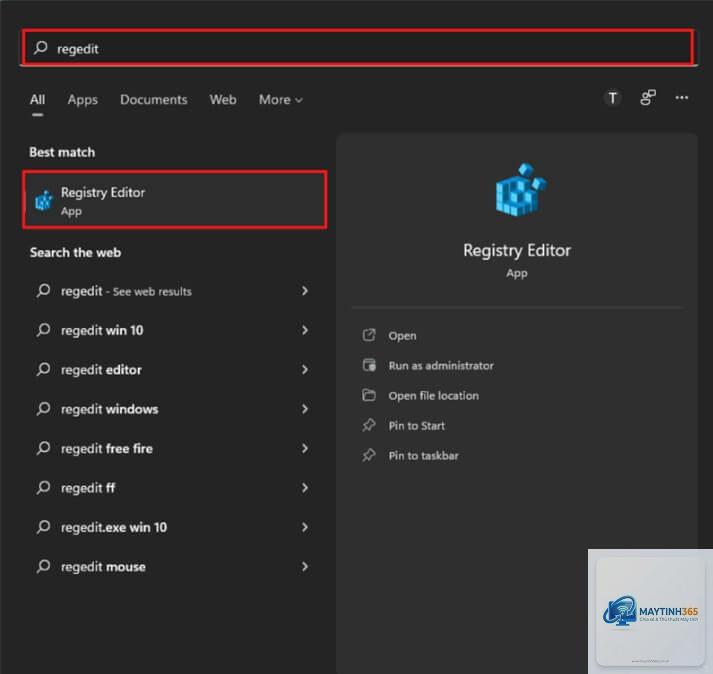The height and width of the screenshot is (674, 713).
Task: Expand chevron next to 'regedit.exe win 10'
Action: point(305,527)
